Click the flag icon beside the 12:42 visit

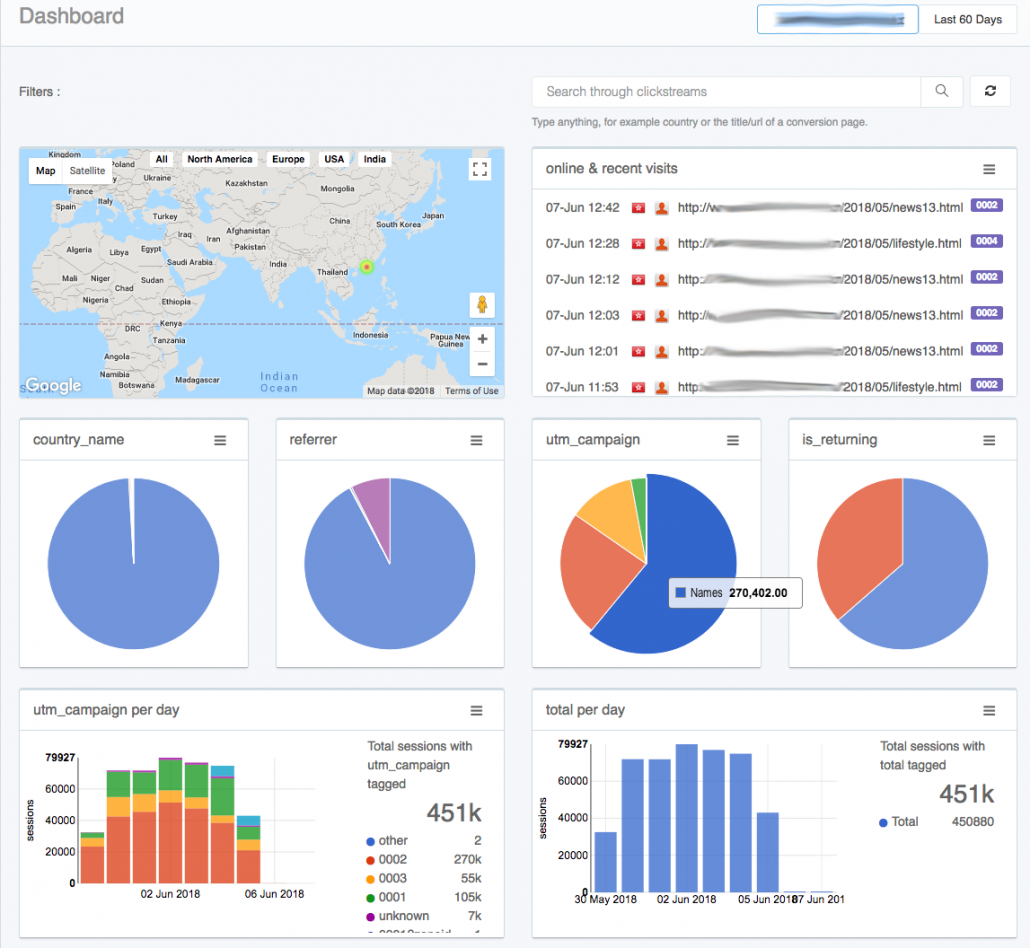(x=638, y=206)
